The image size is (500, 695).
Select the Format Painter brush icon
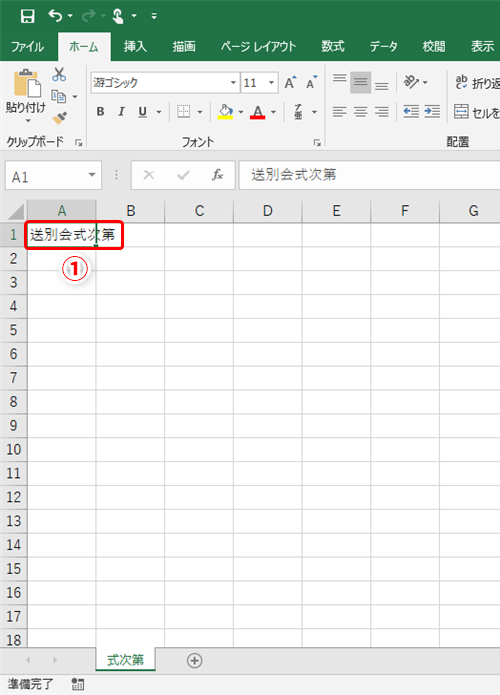click(x=59, y=118)
